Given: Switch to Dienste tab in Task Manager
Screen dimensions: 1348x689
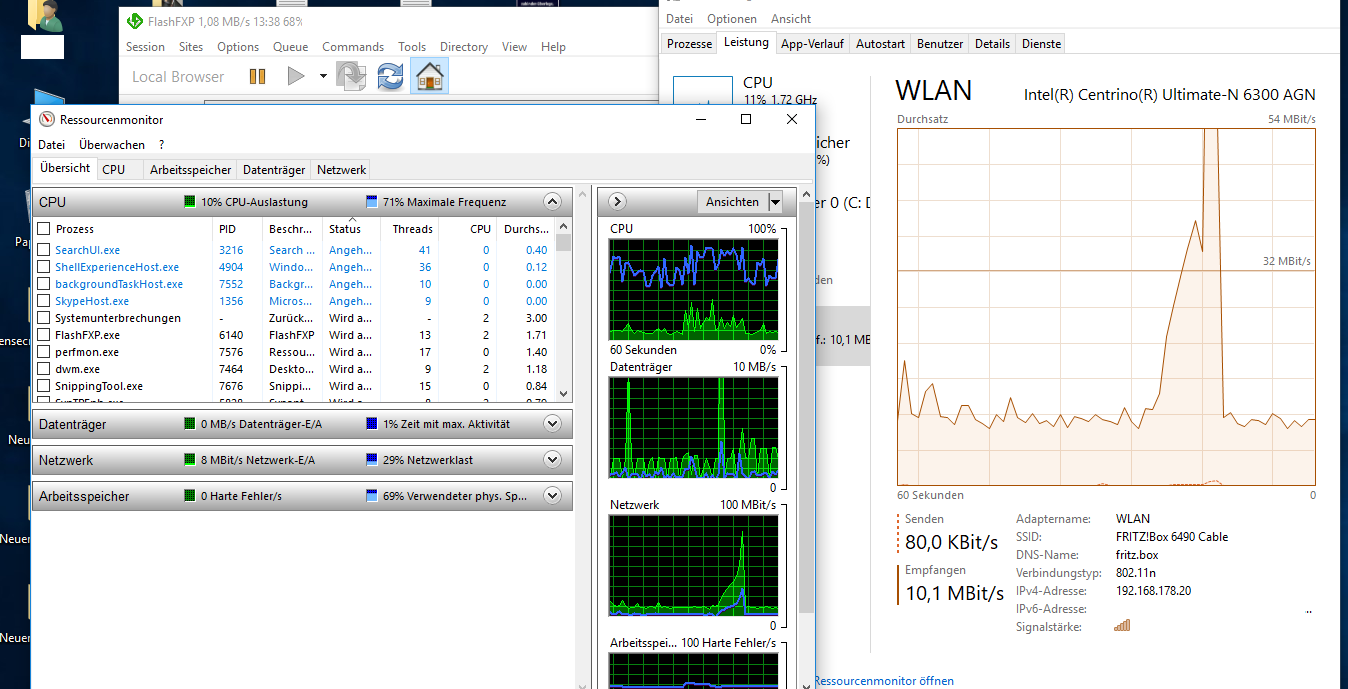Looking at the screenshot, I should point(1041,44).
